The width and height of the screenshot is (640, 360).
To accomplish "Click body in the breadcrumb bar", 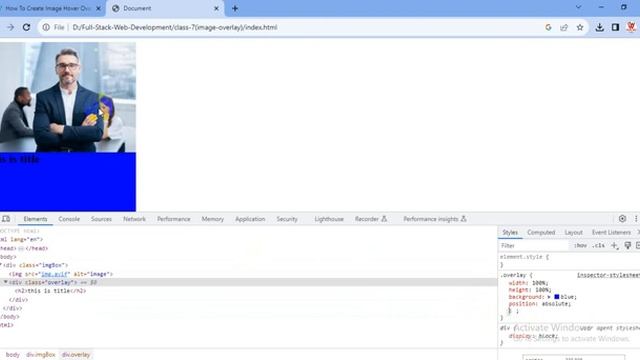I will tap(13, 355).
